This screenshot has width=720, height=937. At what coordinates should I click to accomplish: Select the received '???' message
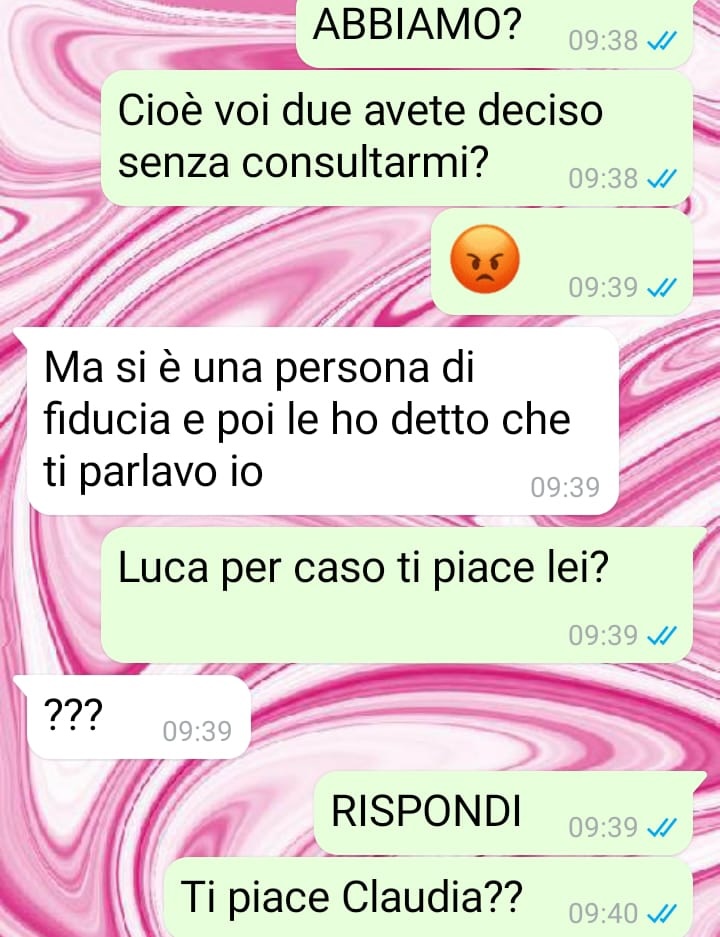(139, 717)
